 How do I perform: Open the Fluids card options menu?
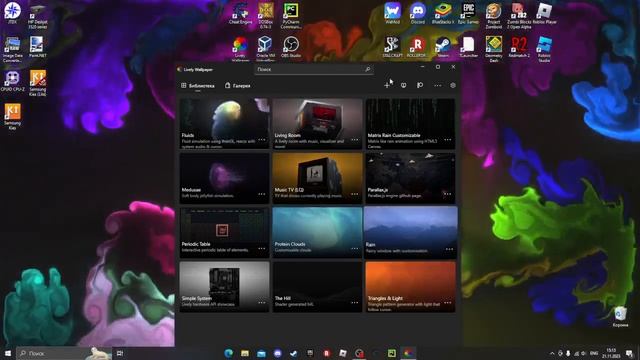click(262, 140)
